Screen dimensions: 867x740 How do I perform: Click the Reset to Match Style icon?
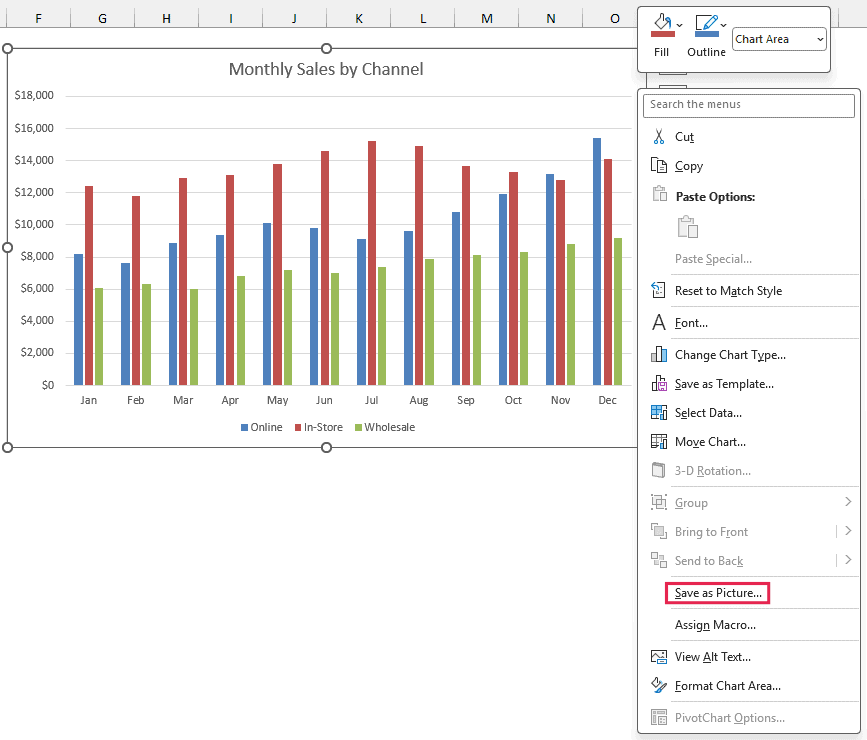(659, 290)
